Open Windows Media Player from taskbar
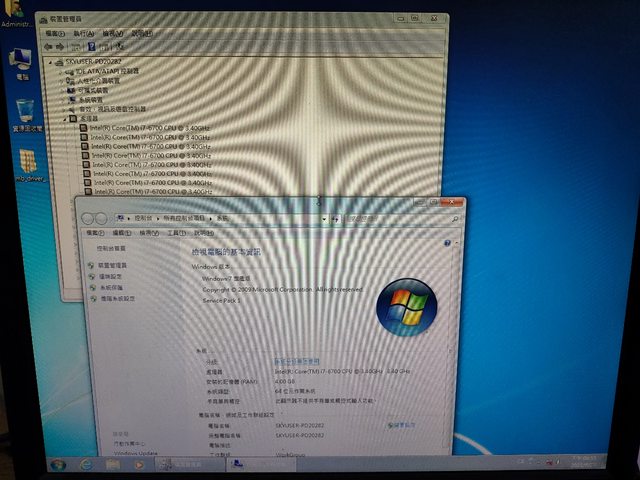 [137, 464]
